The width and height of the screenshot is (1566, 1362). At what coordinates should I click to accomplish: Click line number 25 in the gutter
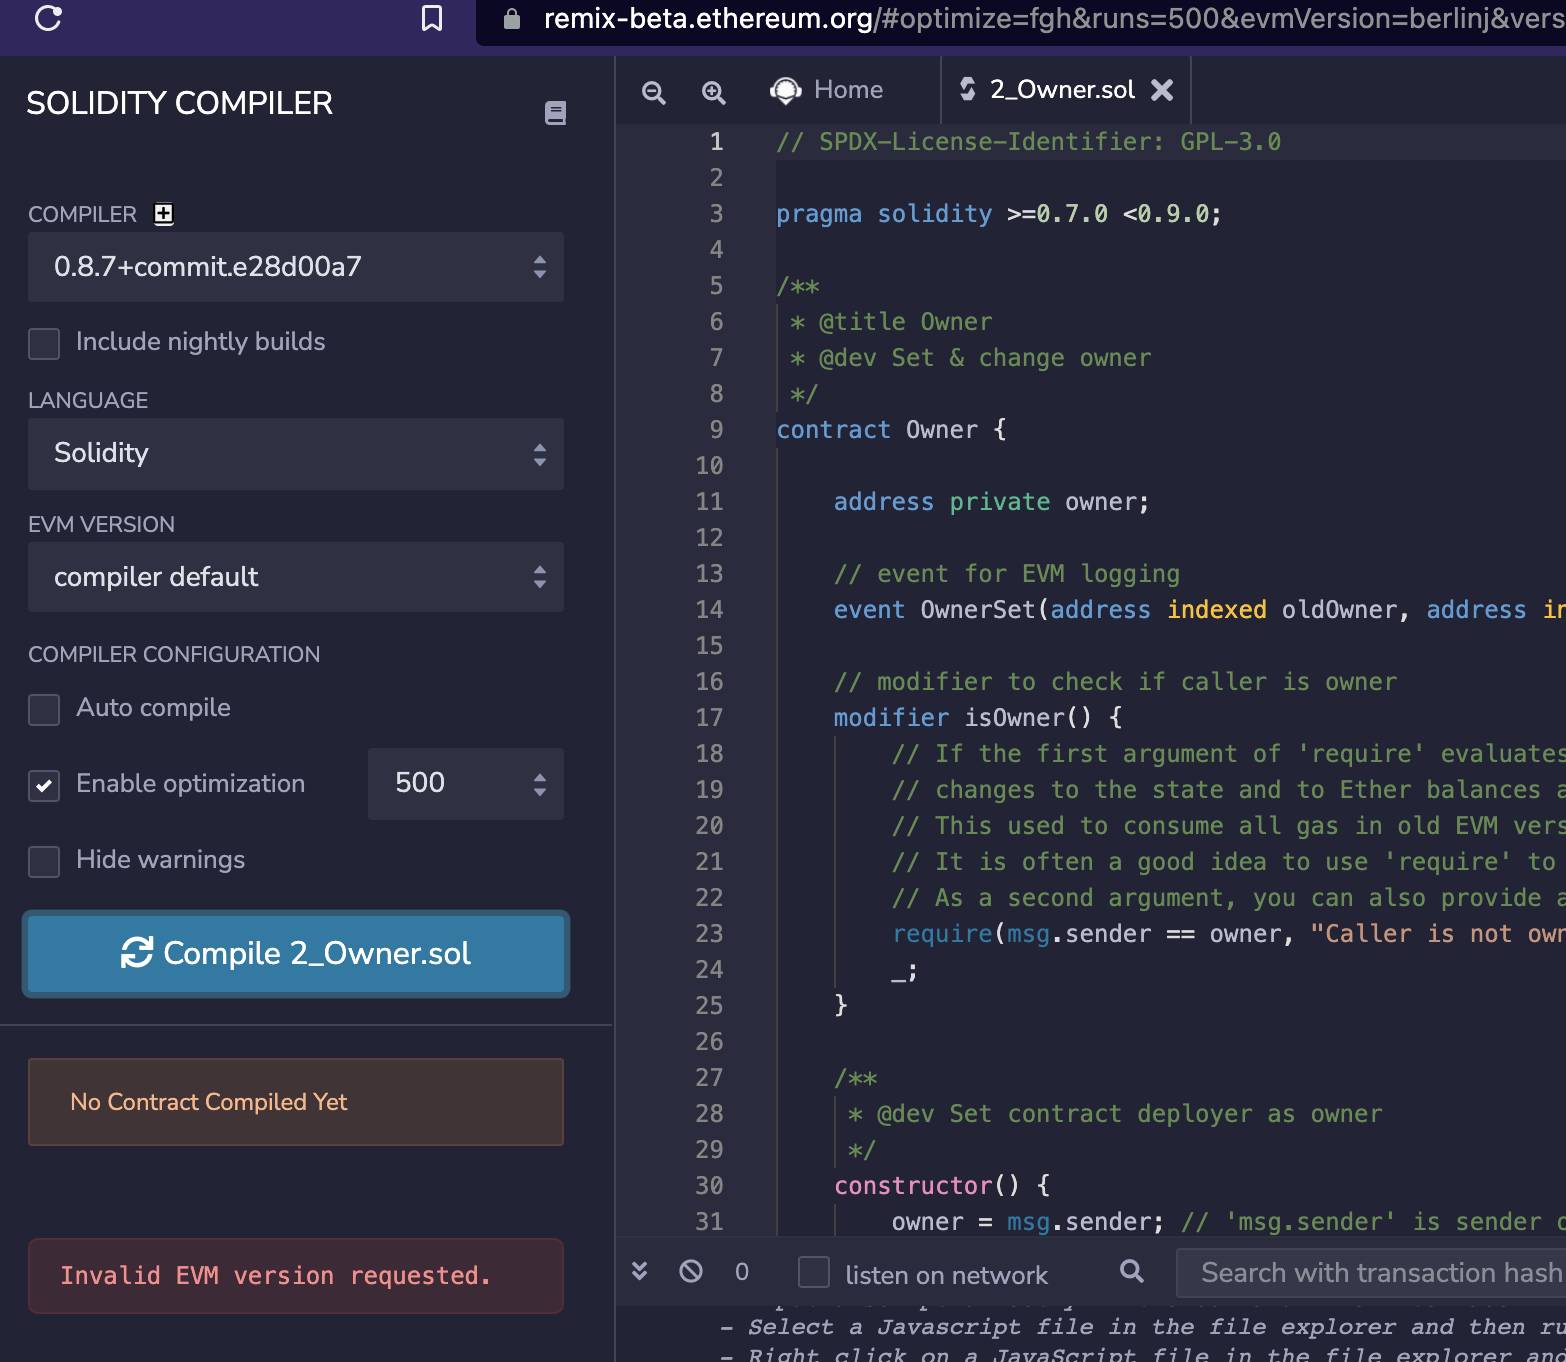coord(709,1006)
